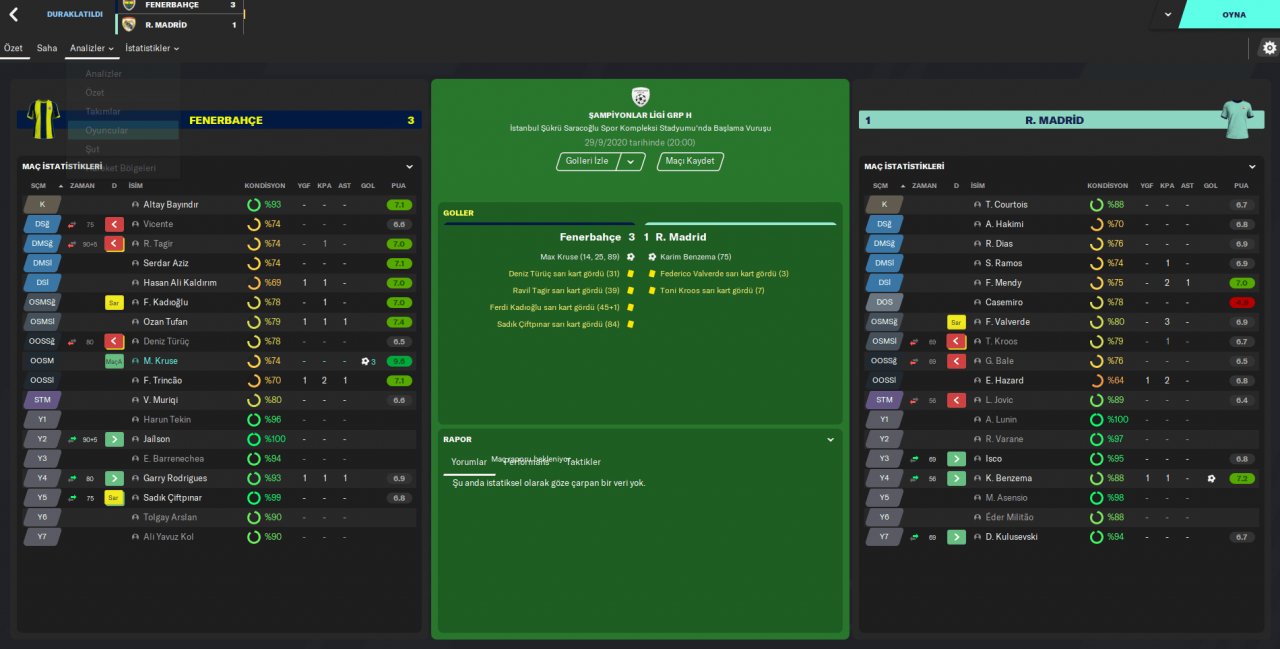Open M. Kruse player name link
This screenshot has height=649, width=1280.
[160, 361]
